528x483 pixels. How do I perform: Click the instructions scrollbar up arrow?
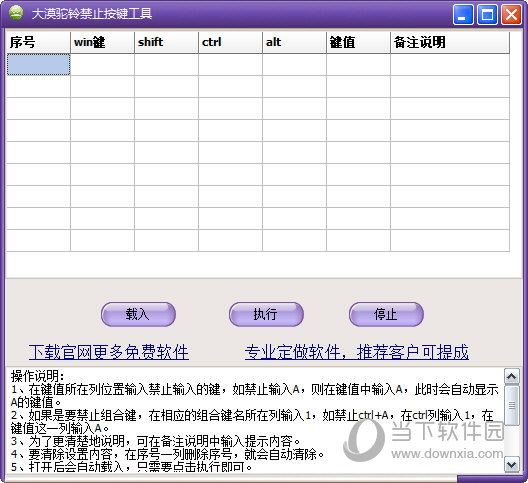pyautogui.click(x=512, y=376)
